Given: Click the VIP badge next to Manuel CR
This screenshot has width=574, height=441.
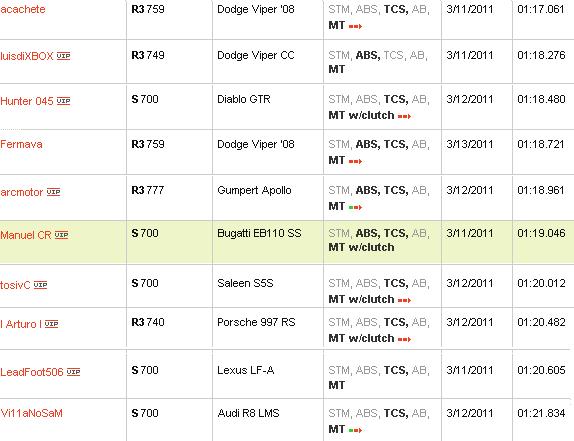Looking at the screenshot, I should [x=62, y=235].
